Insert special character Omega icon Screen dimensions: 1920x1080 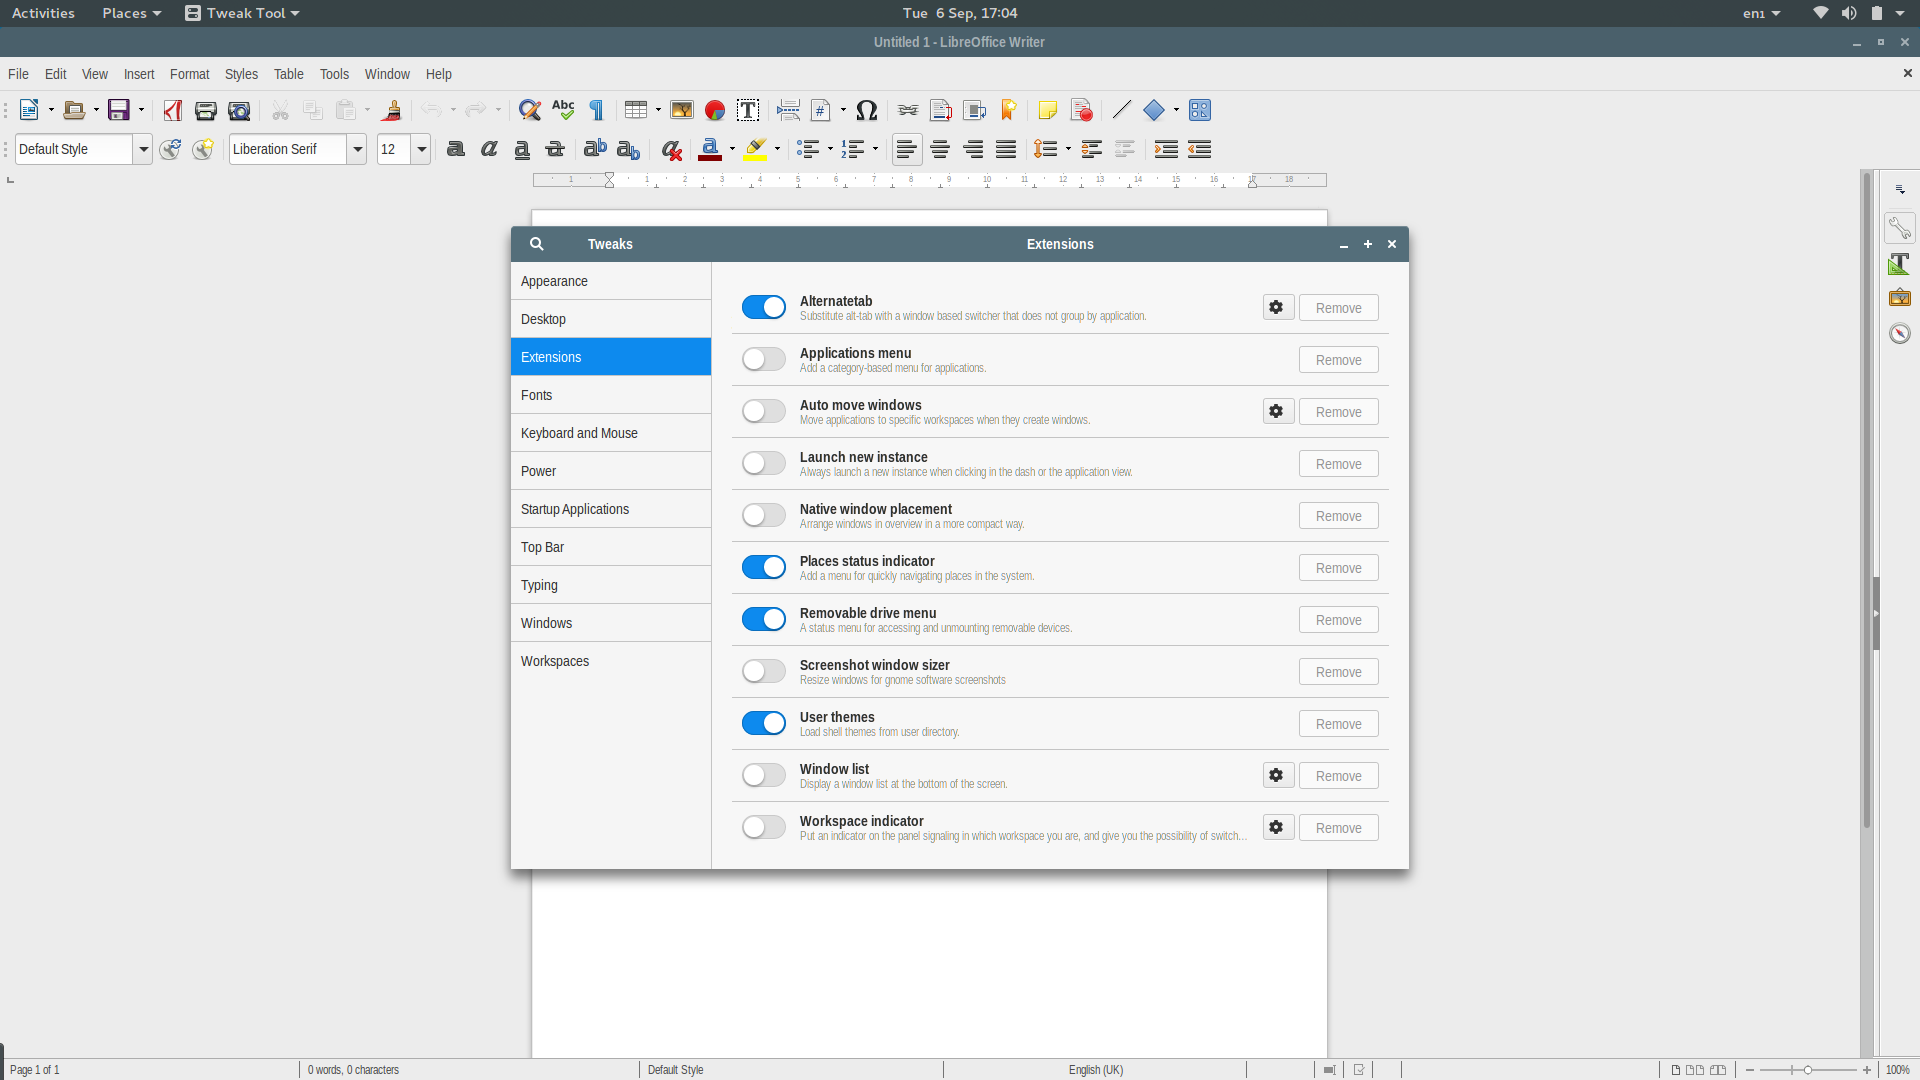click(x=867, y=110)
